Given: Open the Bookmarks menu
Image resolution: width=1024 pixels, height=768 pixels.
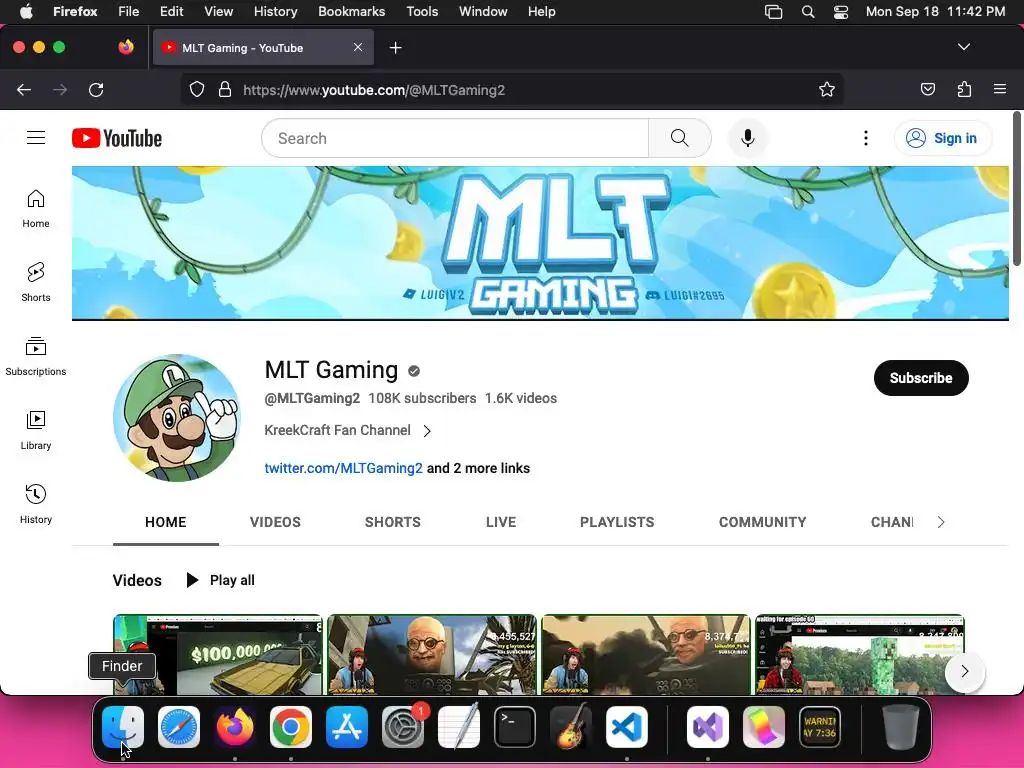Looking at the screenshot, I should coord(351,12).
